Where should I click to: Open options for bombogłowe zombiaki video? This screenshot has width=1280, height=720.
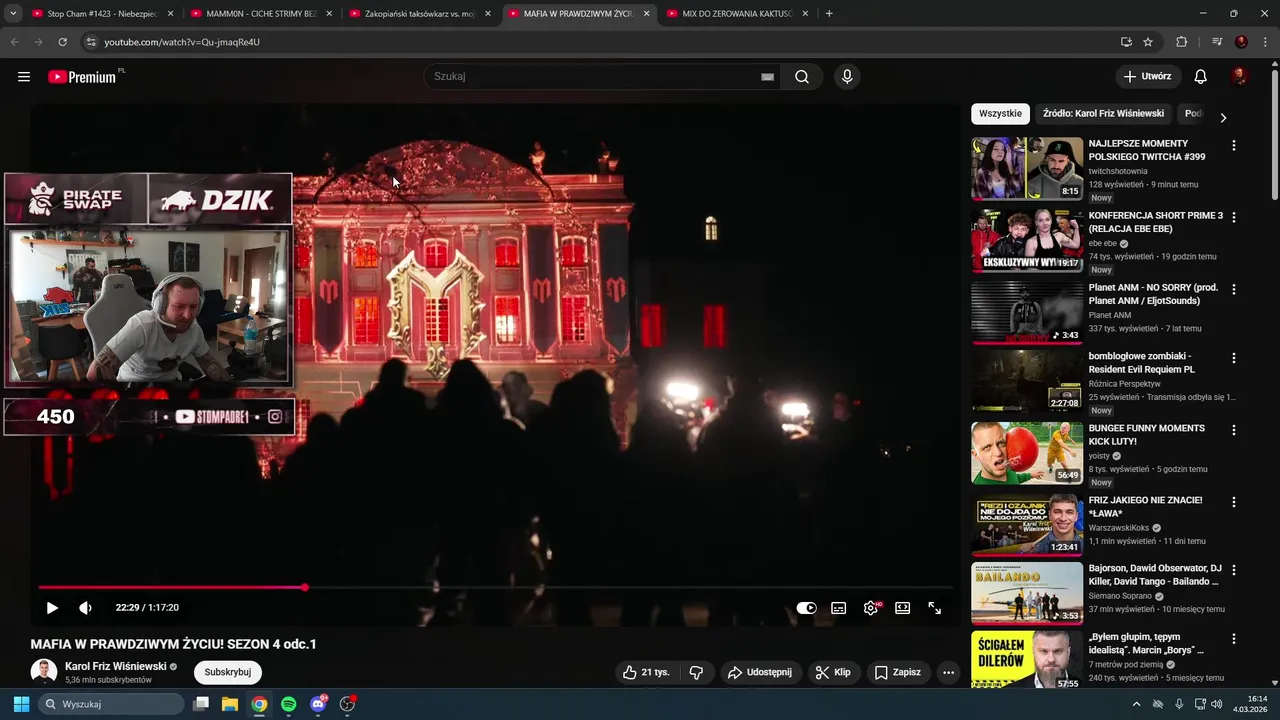click(1233, 357)
